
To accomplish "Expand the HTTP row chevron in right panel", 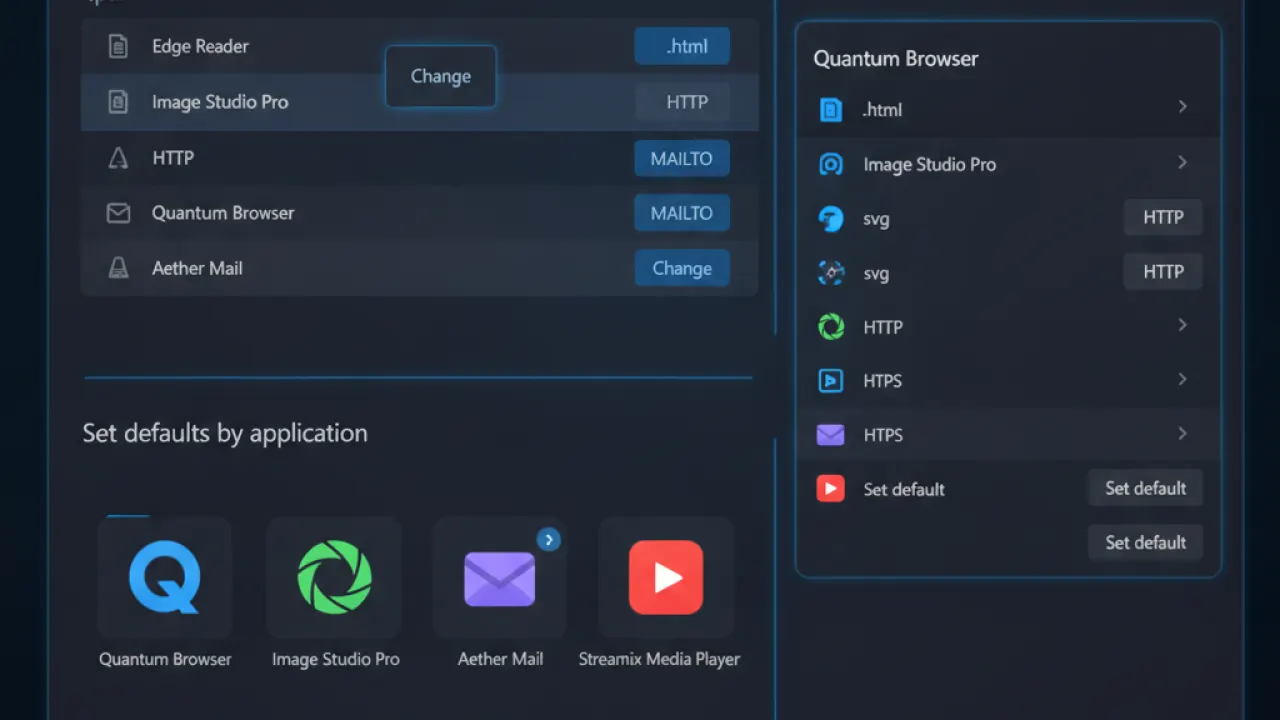I will click(1183, 325).
